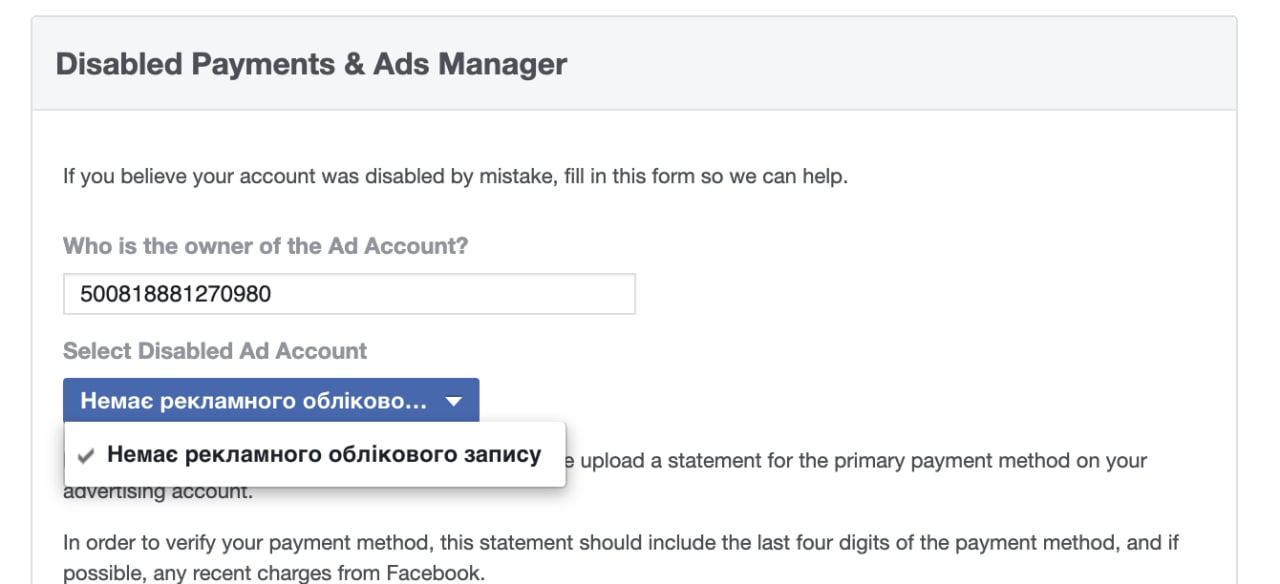Click the 'Select Disabled Ad Account' label
The image size is (1280, 584).
click(x=215, y=351)
